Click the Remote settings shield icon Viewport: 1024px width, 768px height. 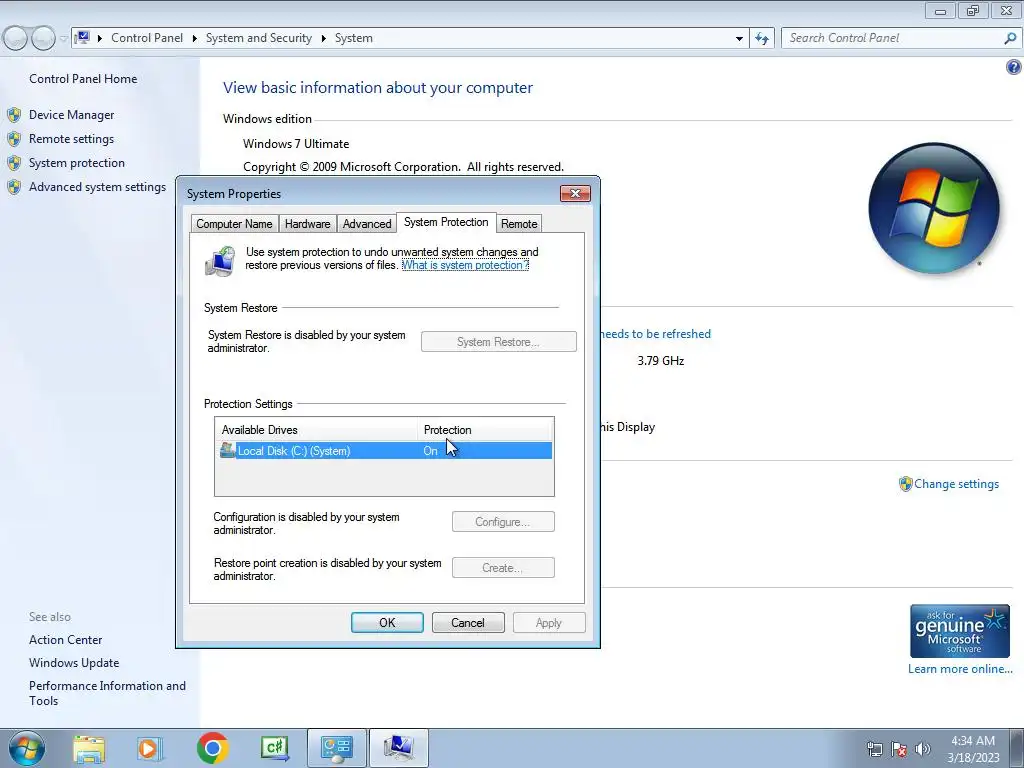point(14,139)
